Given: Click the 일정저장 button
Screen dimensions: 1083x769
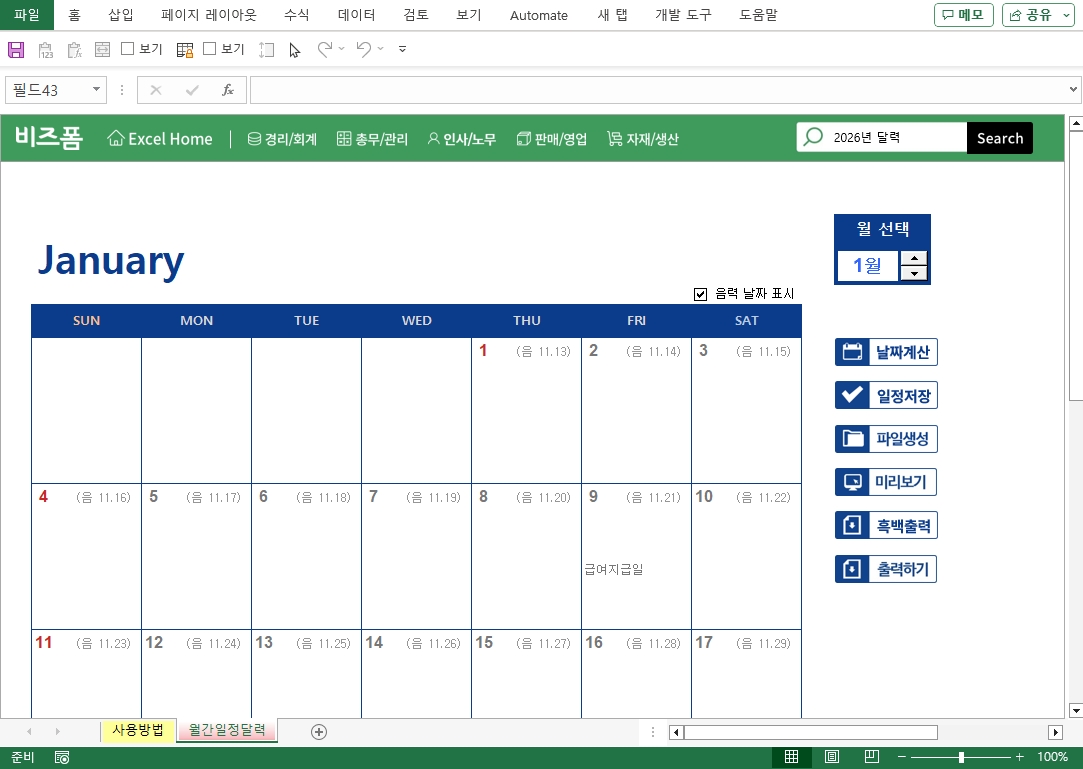Looking at the screenshot, I should coord(886,396).
